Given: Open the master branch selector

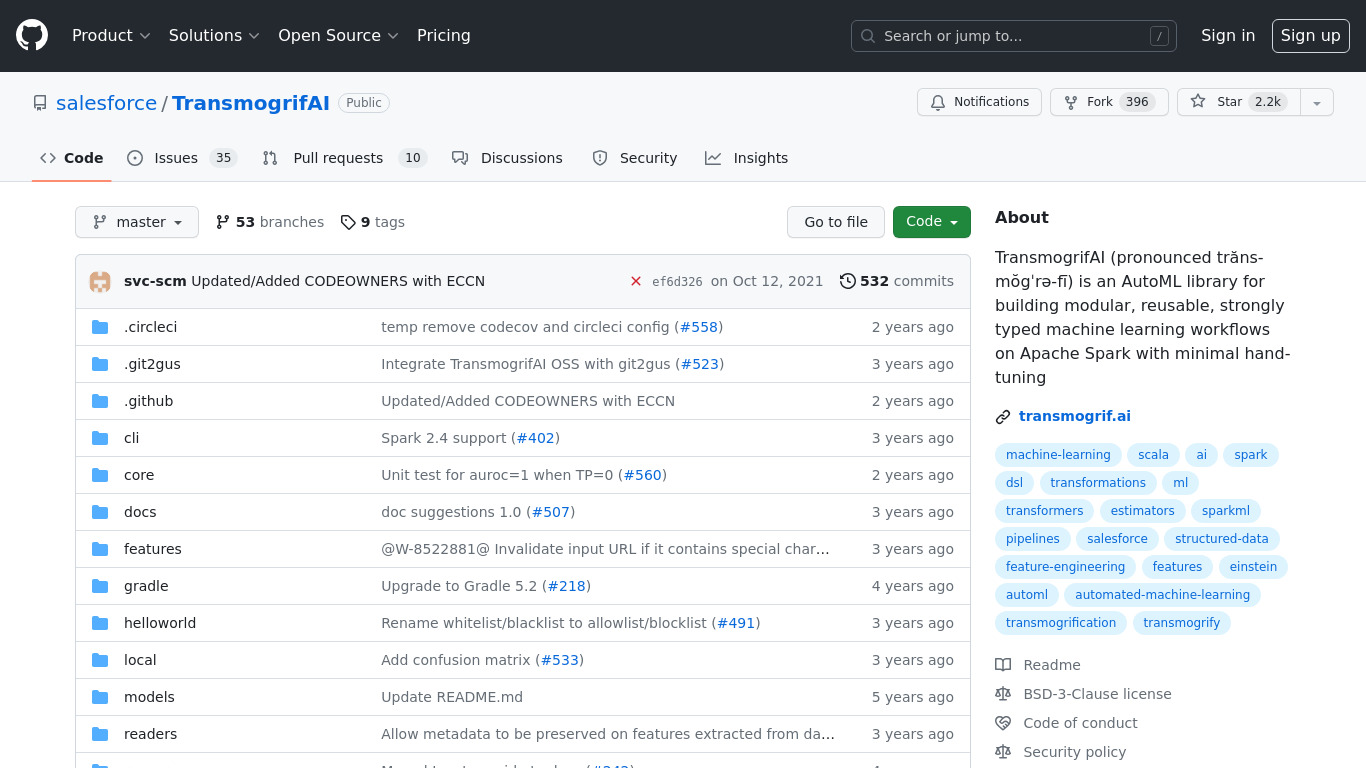Looking at the screenshot, I should (x=137, y=222).
